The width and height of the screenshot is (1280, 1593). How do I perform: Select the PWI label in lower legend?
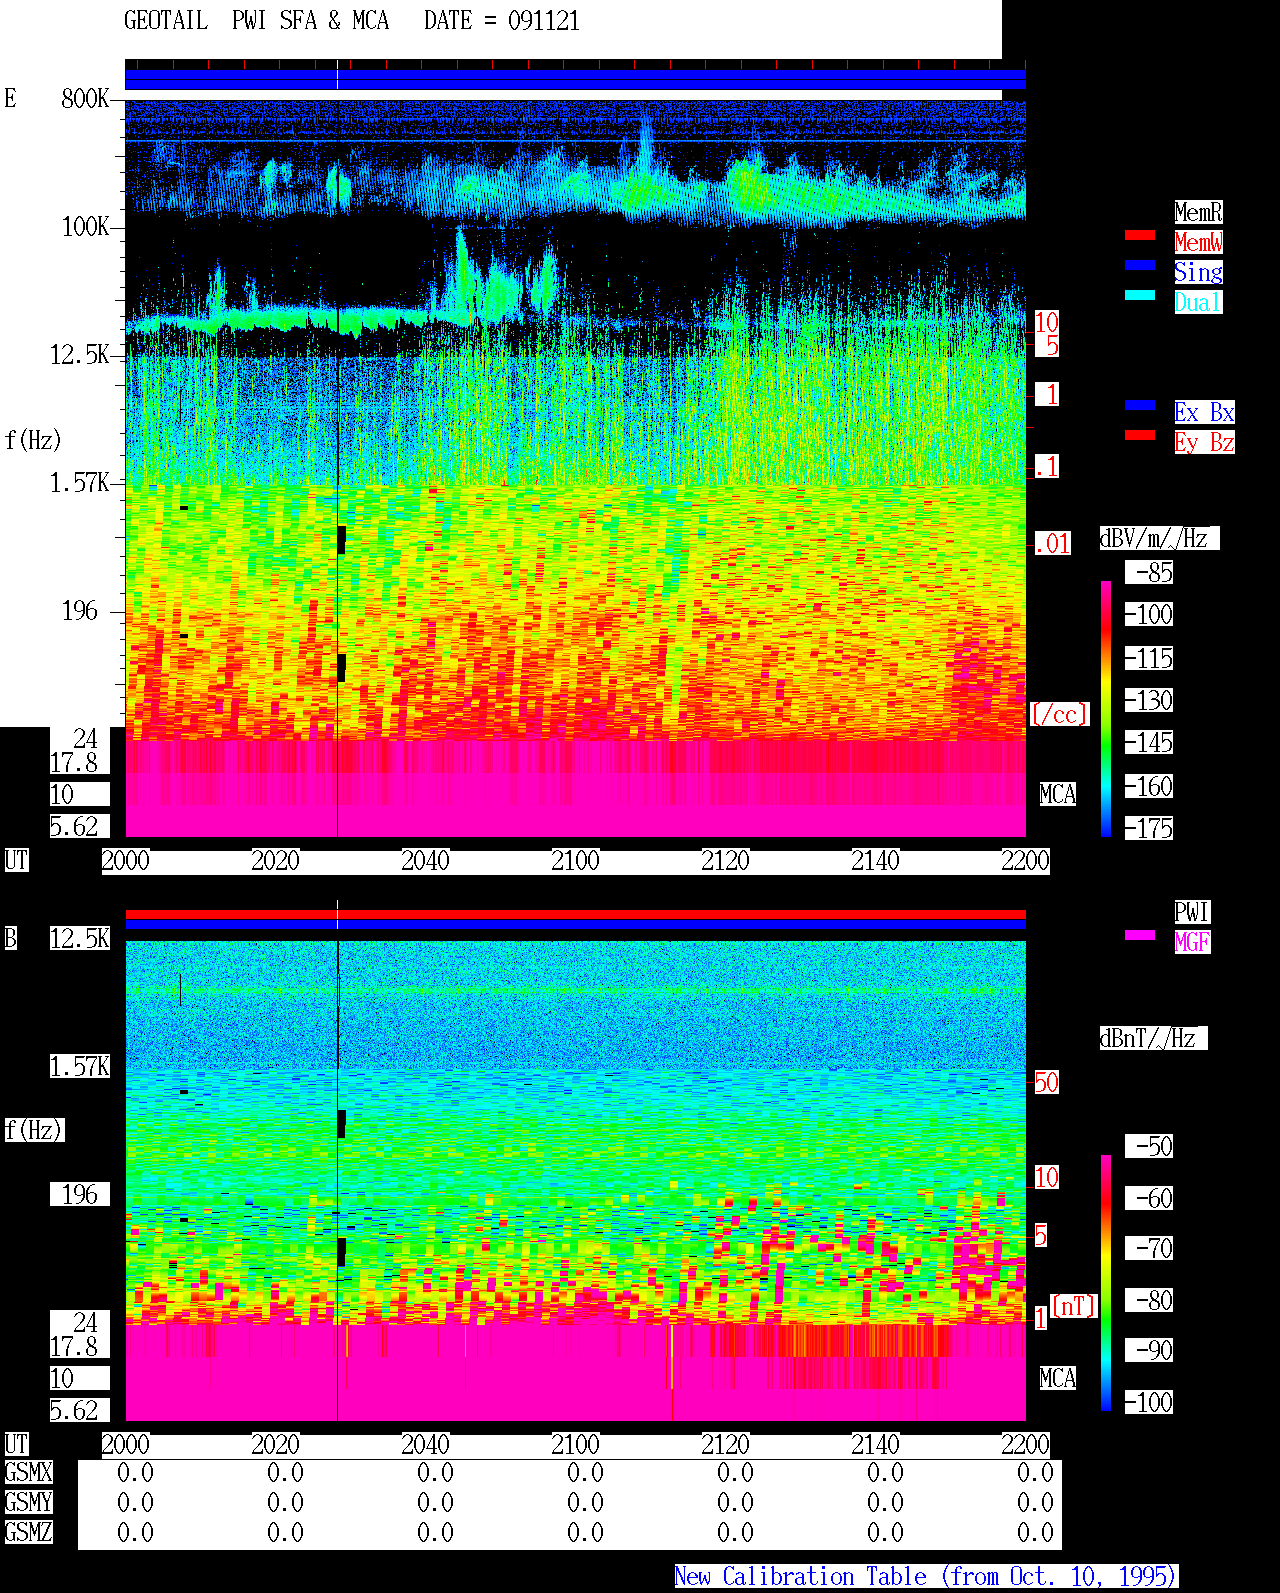(1192, 912)
